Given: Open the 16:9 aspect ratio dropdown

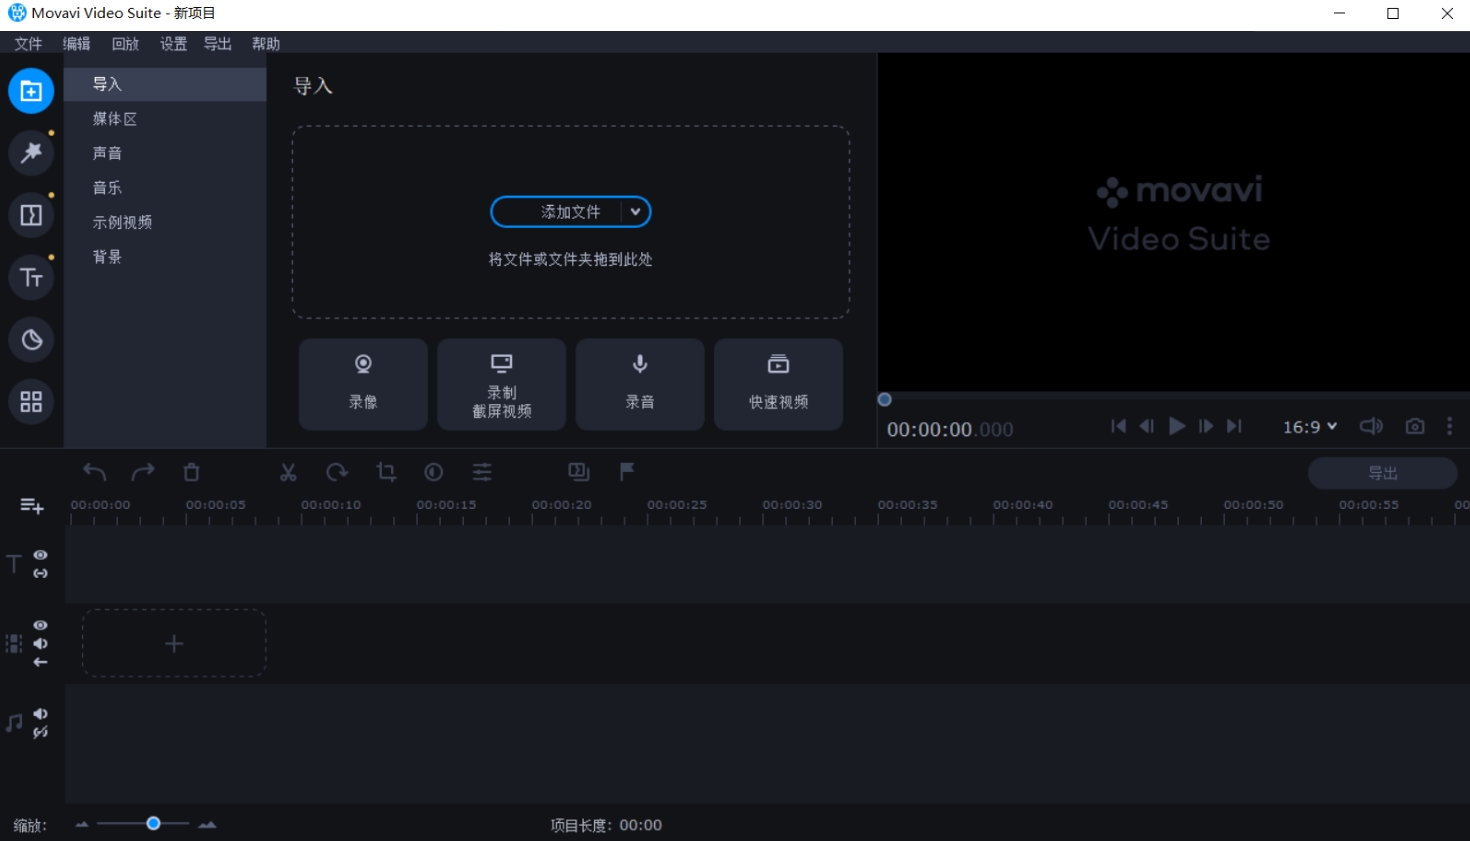Looking at the screenshot, I should 1310,427.
